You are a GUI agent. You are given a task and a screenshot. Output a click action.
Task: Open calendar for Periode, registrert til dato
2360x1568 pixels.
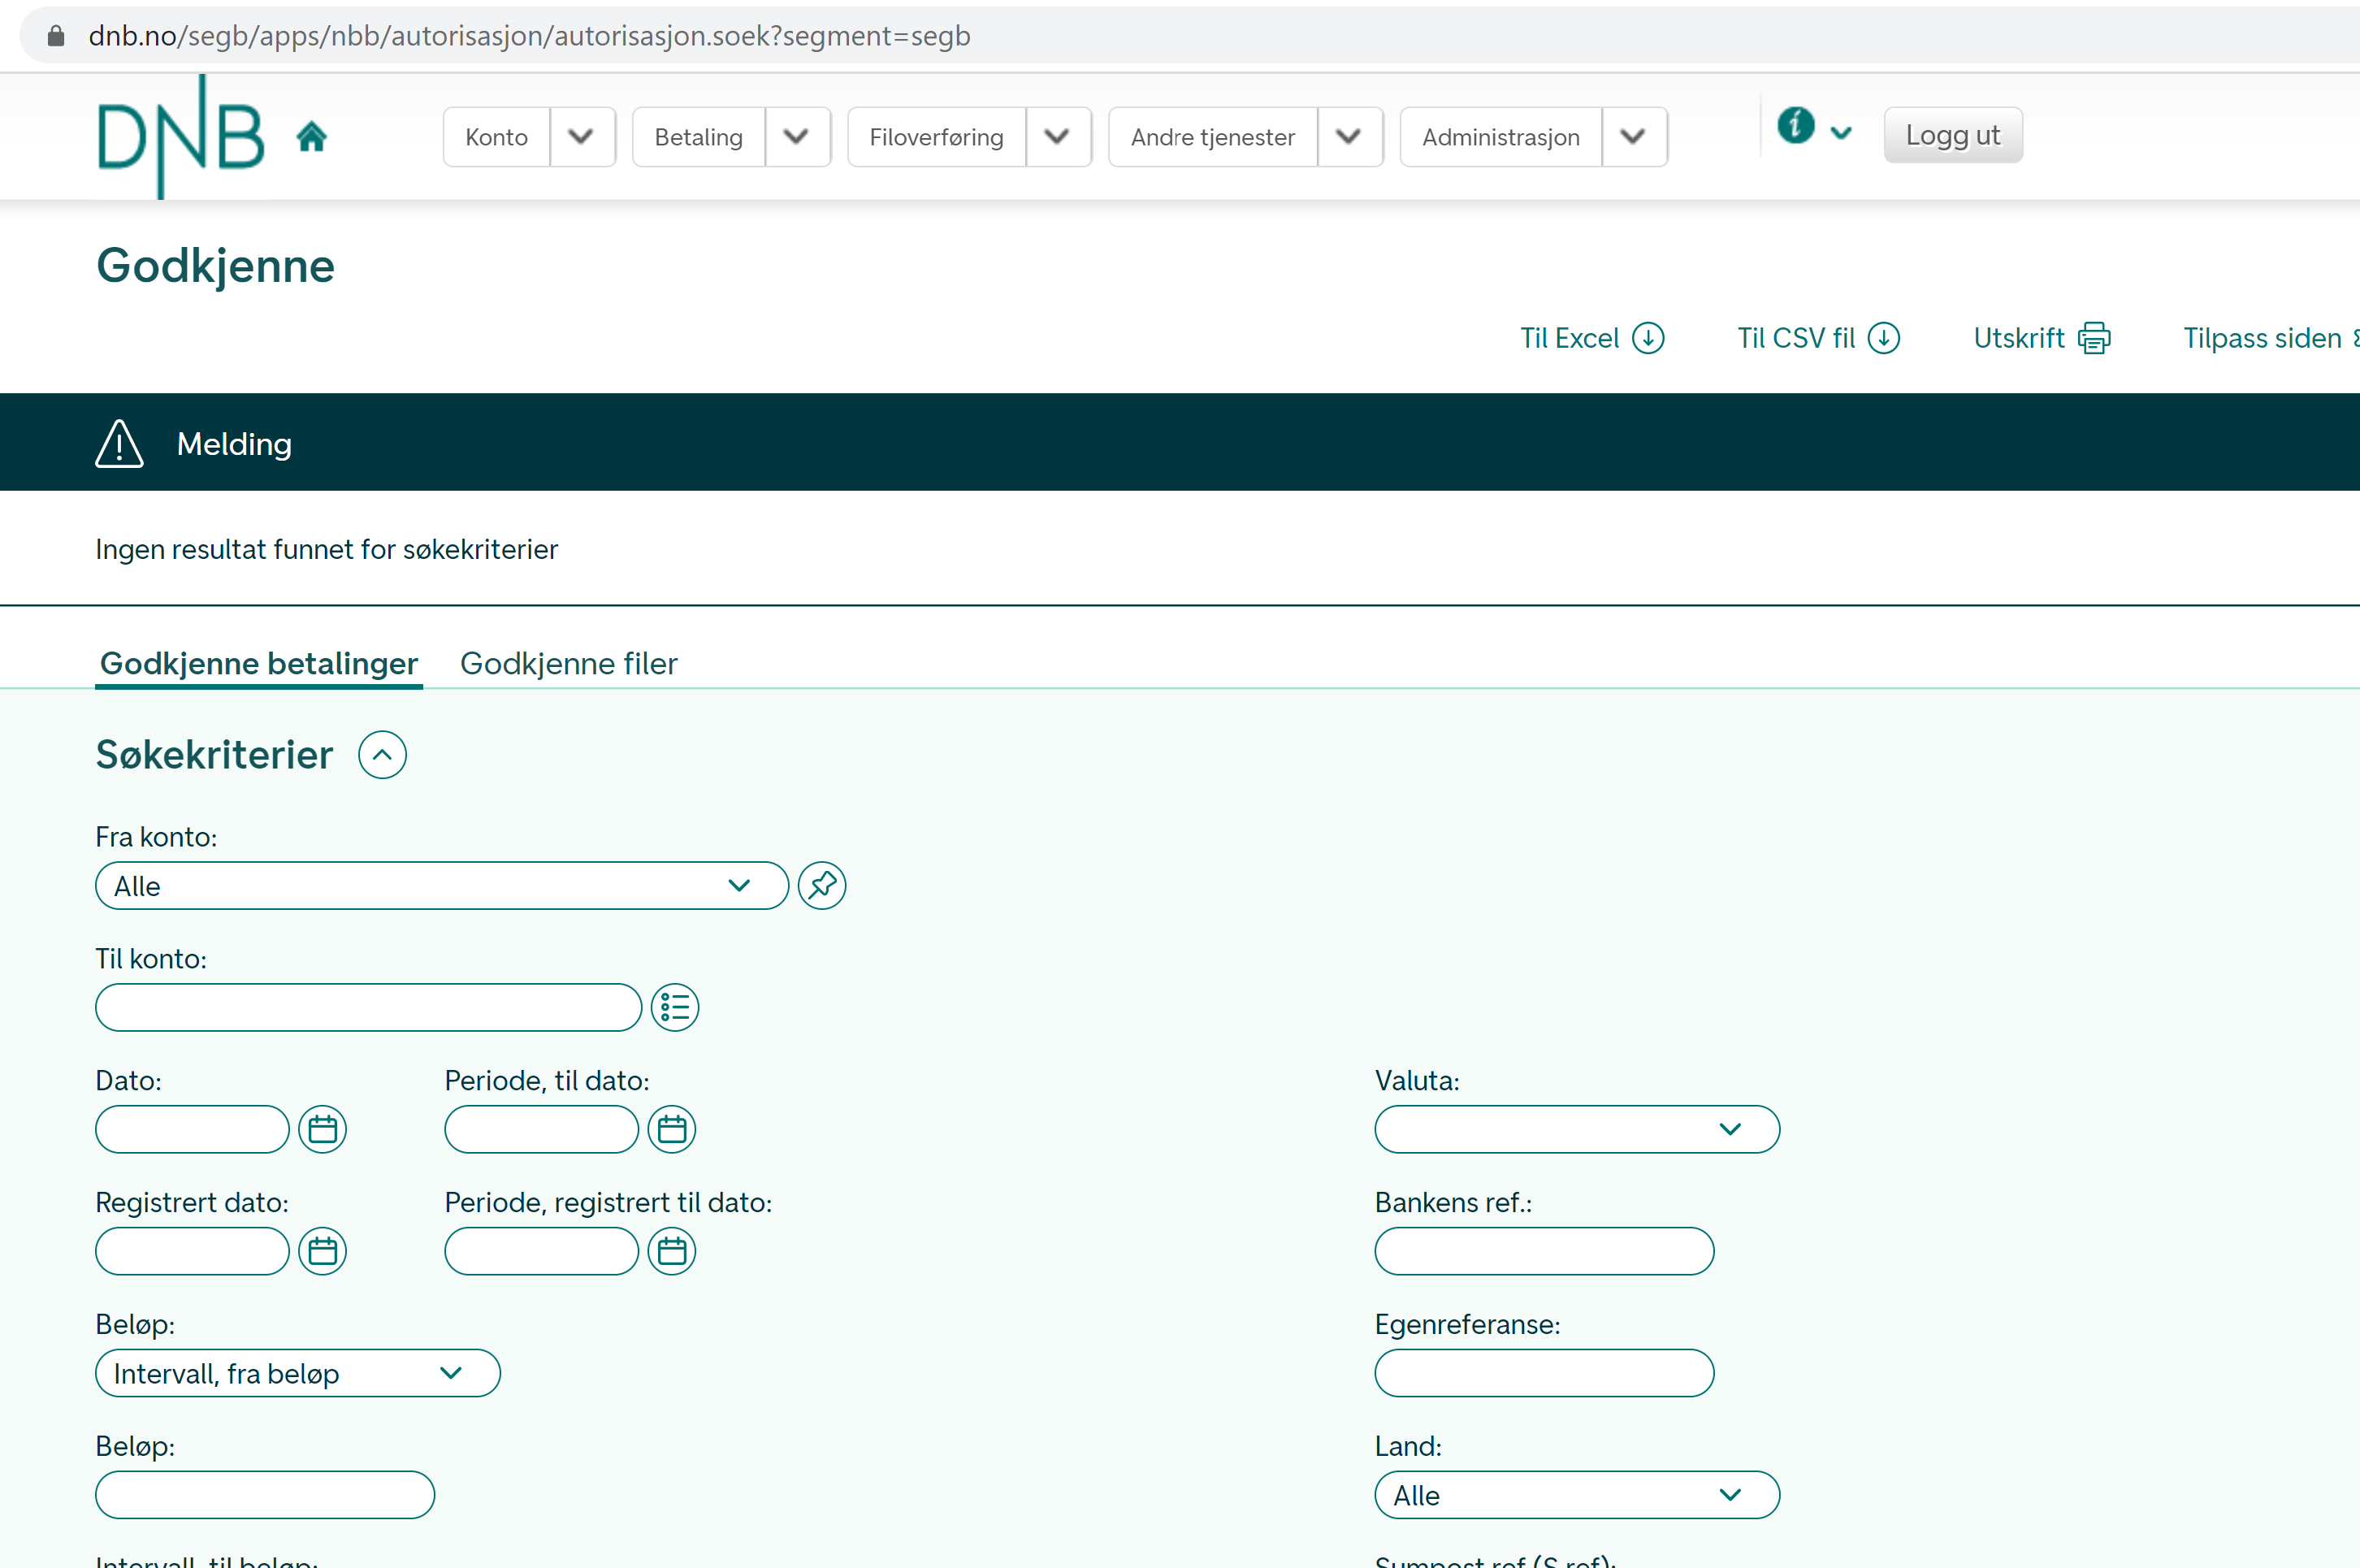point(672,1251)
